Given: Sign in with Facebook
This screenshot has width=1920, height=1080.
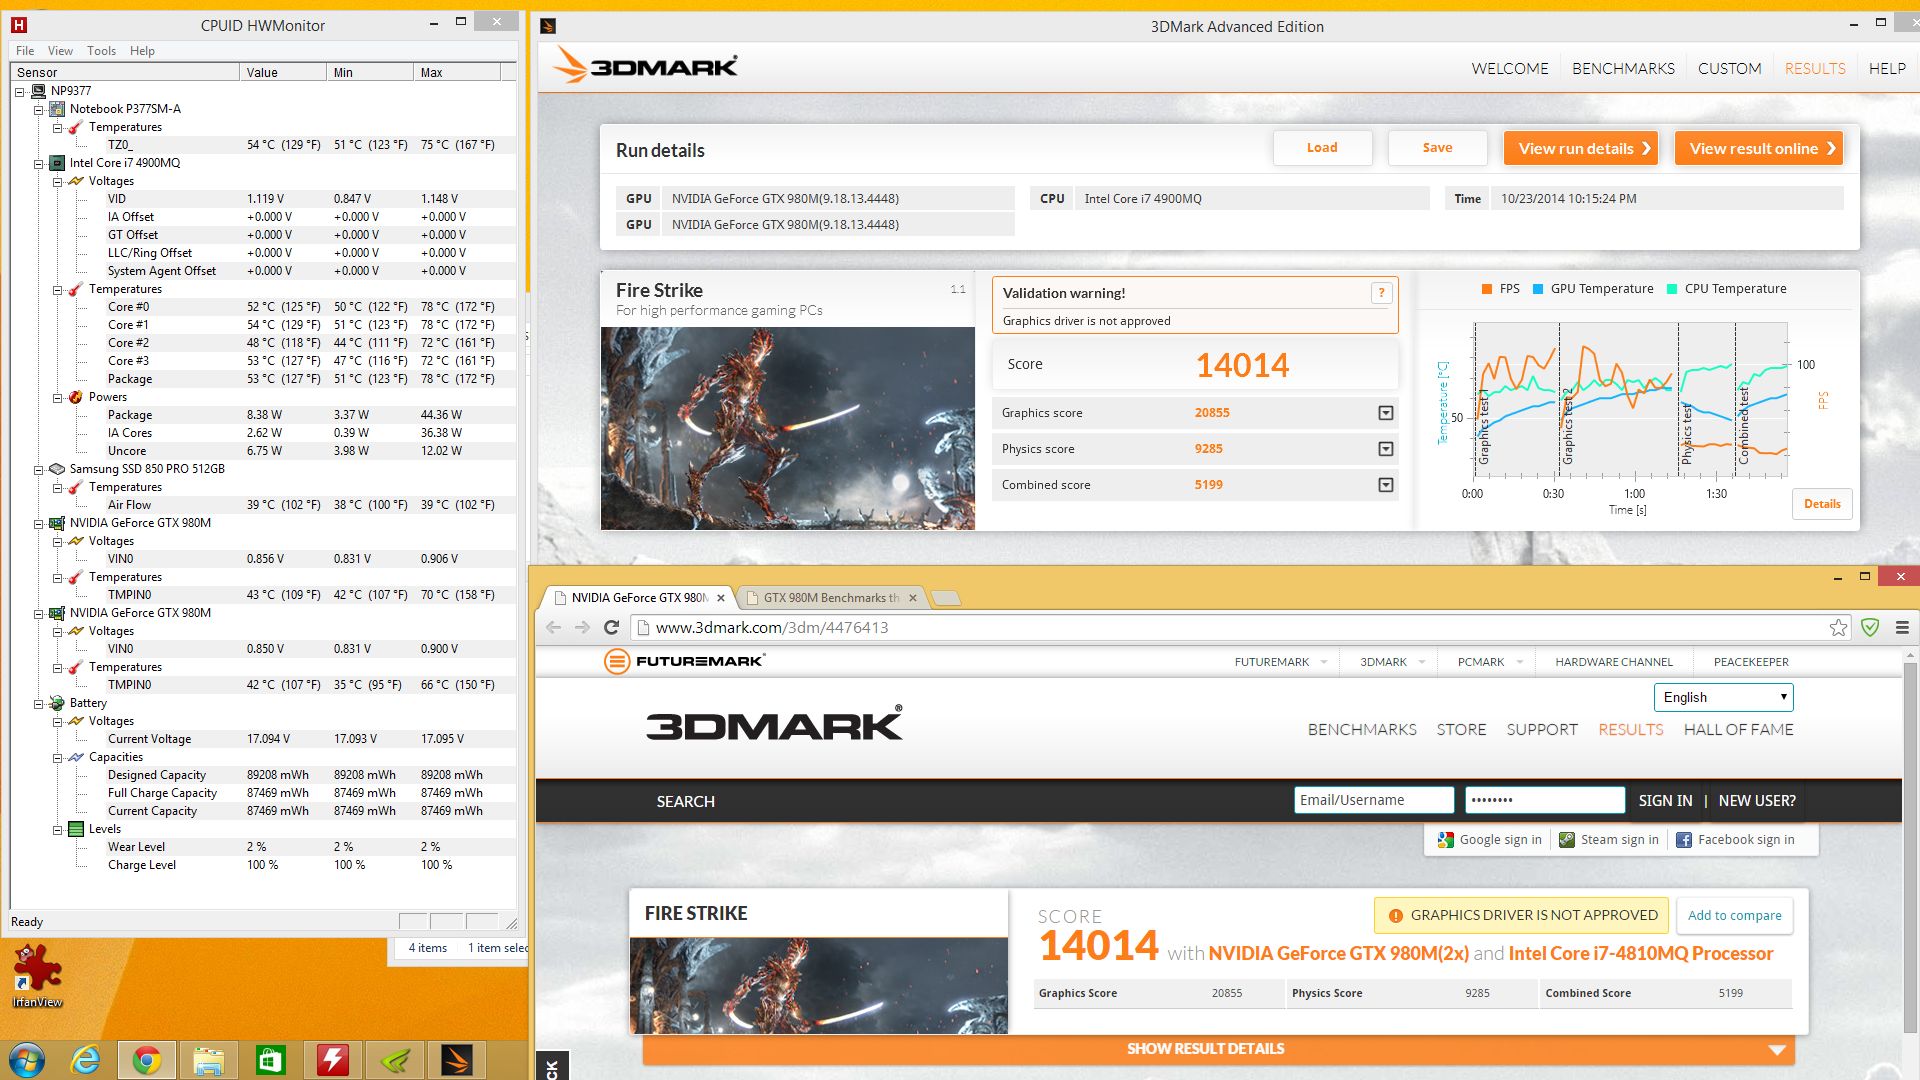Looking at the screenshot, I should pyautogui.click(x=1735, y=840).
